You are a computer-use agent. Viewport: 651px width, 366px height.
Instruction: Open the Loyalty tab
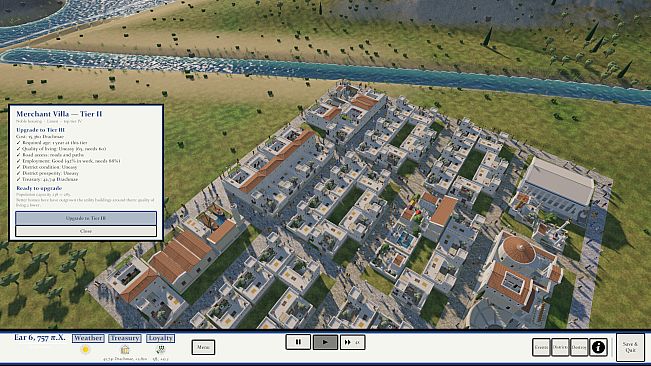(x=160, y=338)
